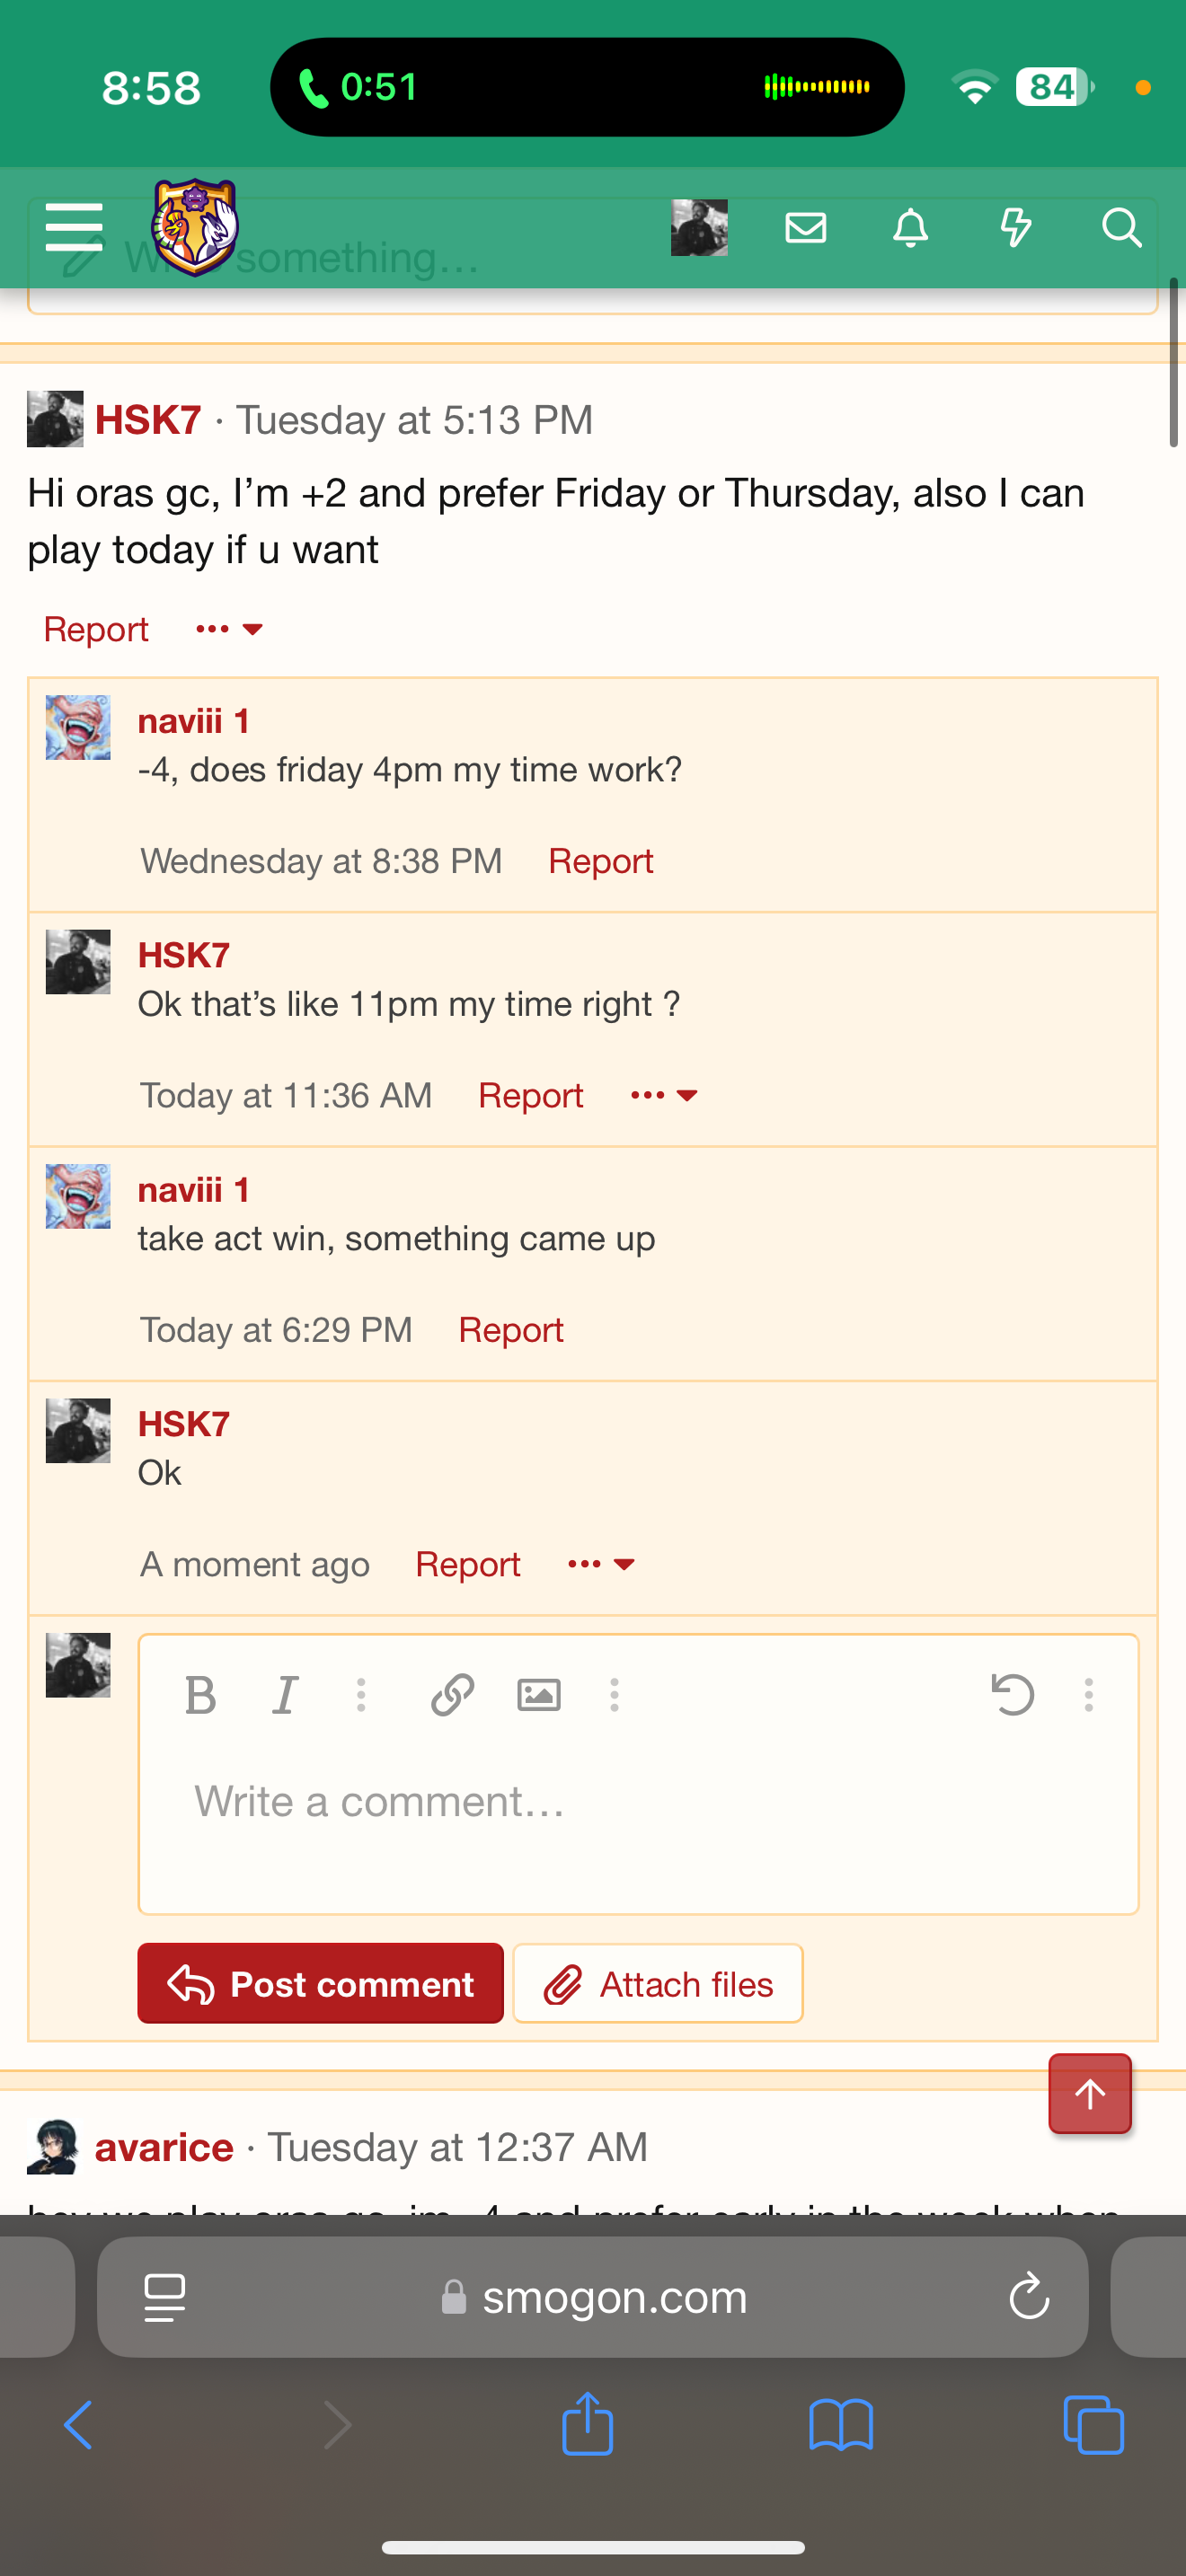Toggle bold formatting in the comment editor
Screen dimensions: 1186x2576
click(200, 1695)
